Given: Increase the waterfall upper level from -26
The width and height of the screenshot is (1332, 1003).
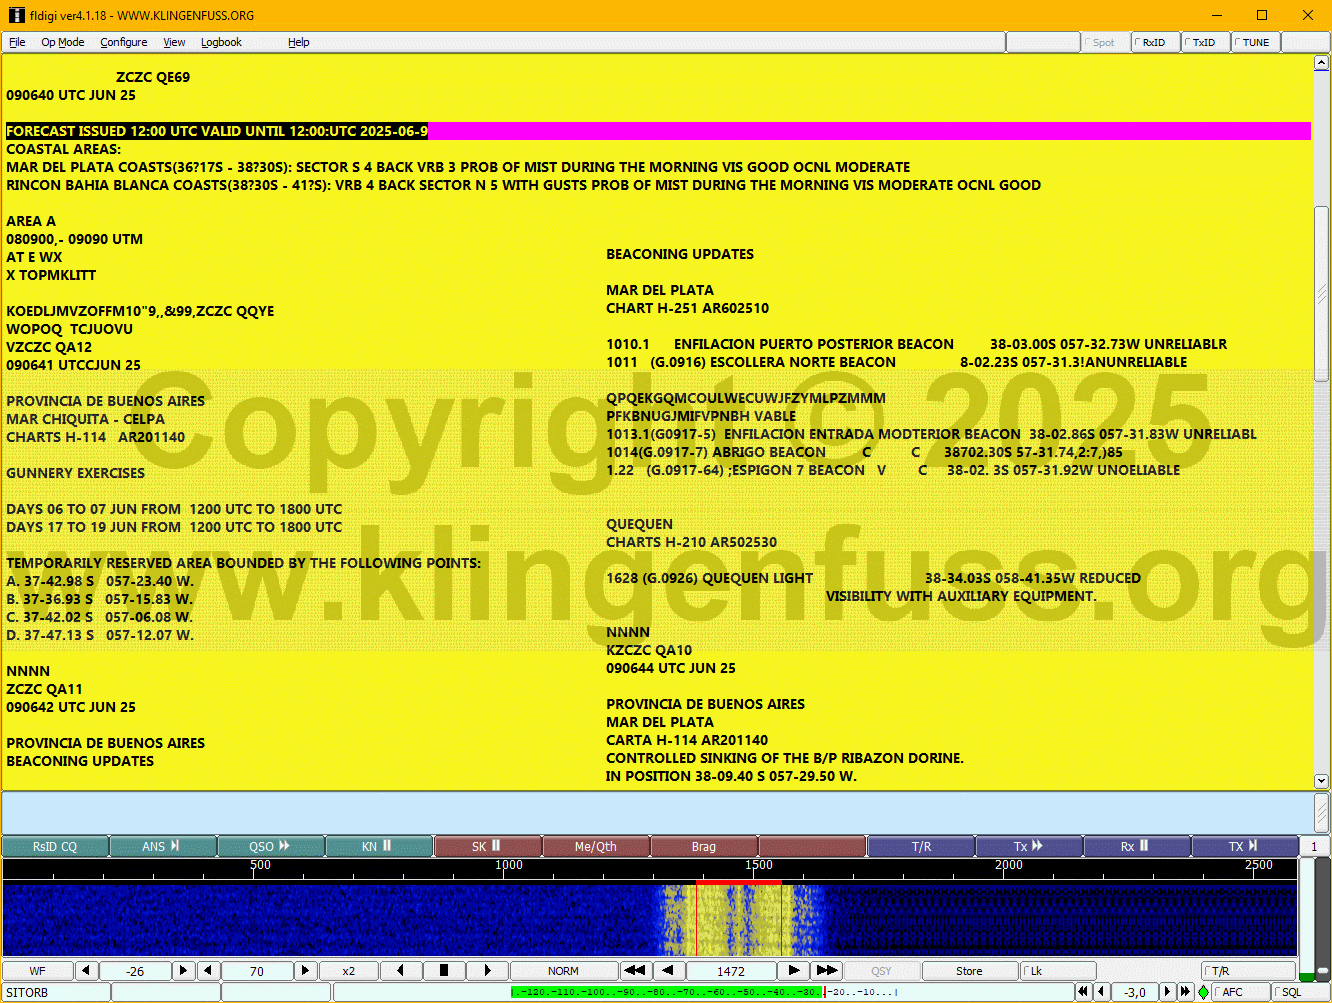Looking at the screenshot, I should [x=183, y=970].
